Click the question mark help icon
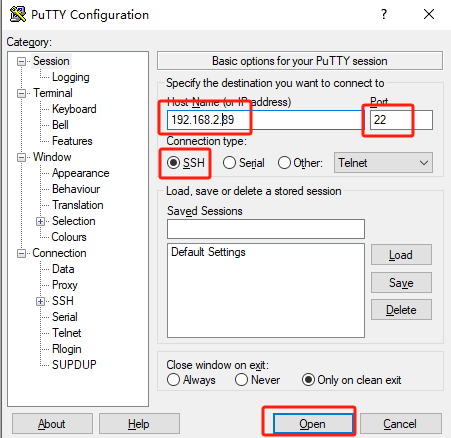Screen dimensions: 451x438 (x=384, y=14)
